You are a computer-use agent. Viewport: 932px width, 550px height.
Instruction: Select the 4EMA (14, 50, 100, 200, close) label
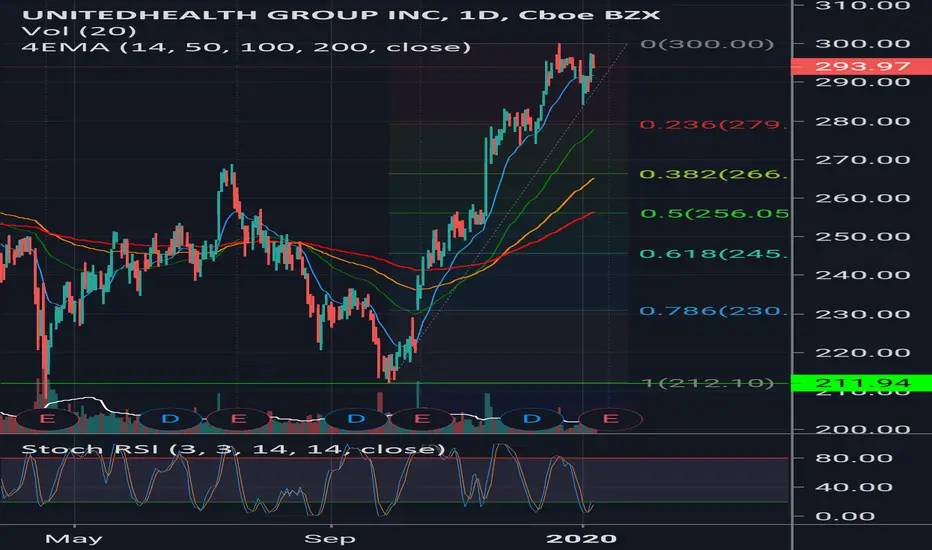[x=246, y=47]
